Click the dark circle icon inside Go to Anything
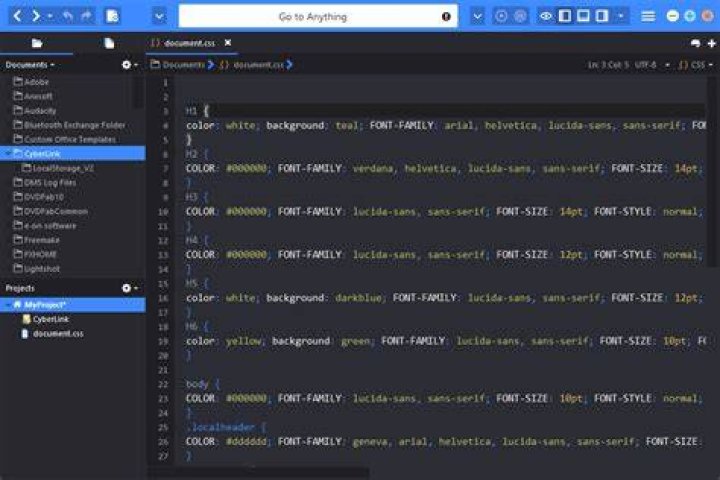Screen dimensions: 720x480 pos(446,17)
